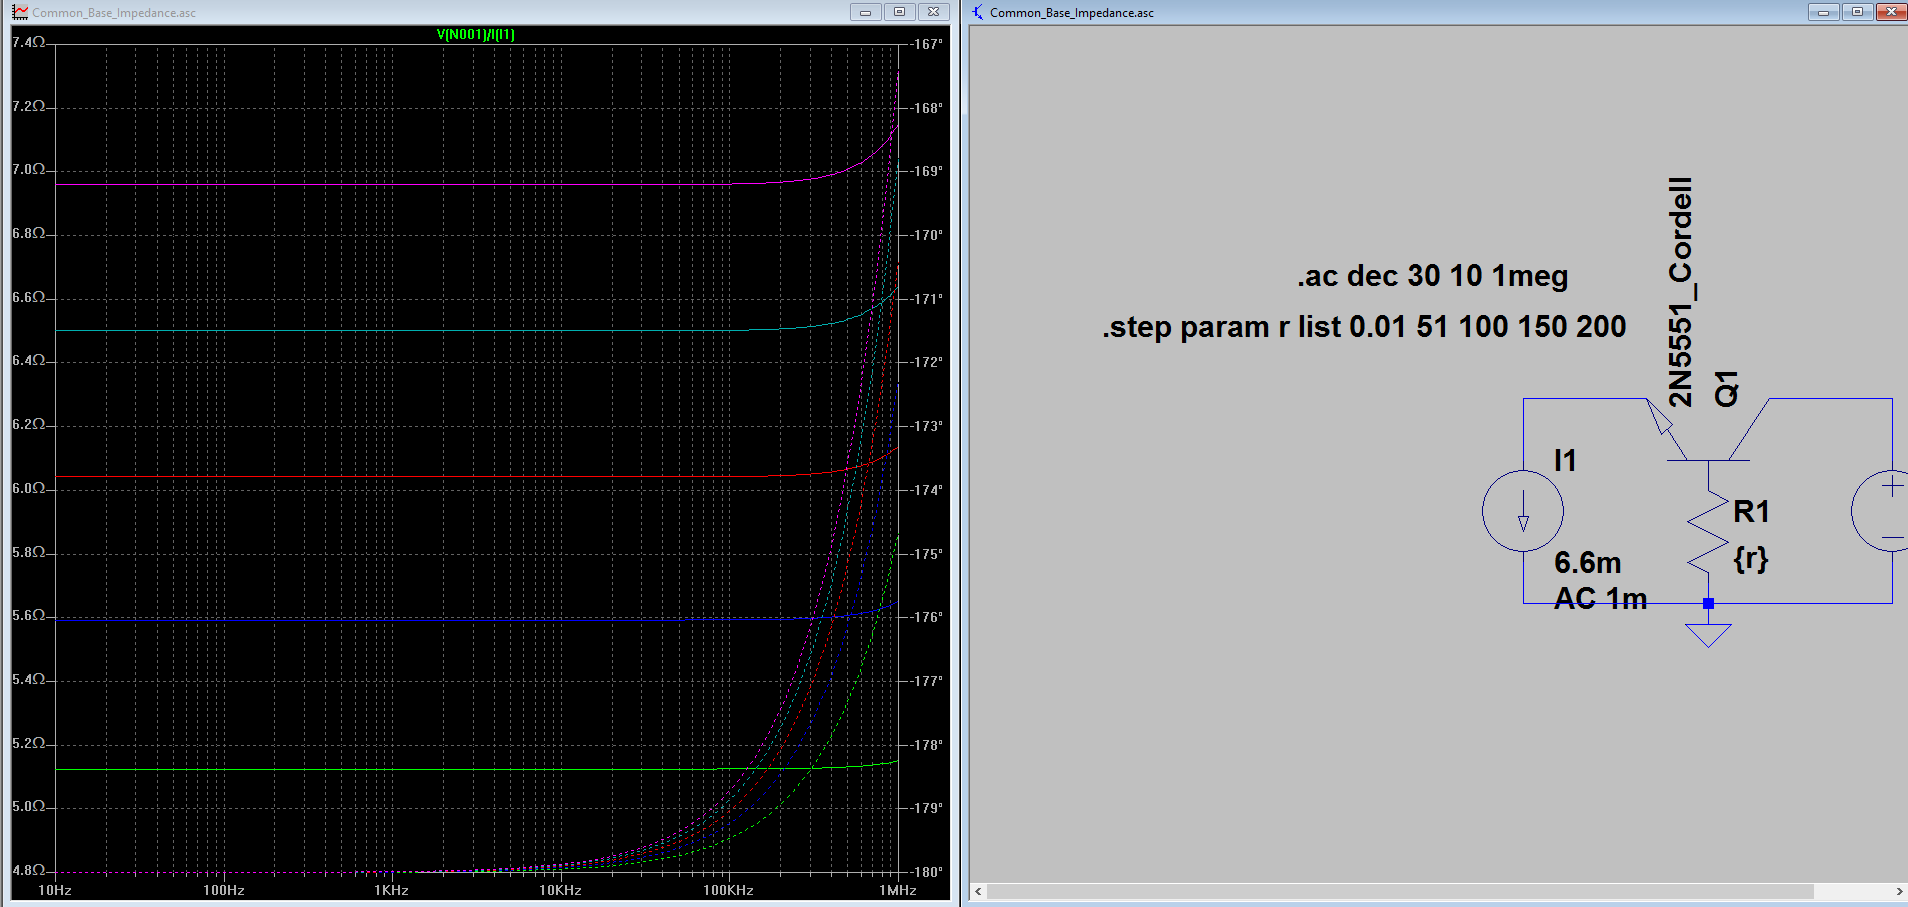Viewport: 1908px width, 907px height.
Task: Click the V(N001)/I(I1) trace label
Action: coord(476,34)
